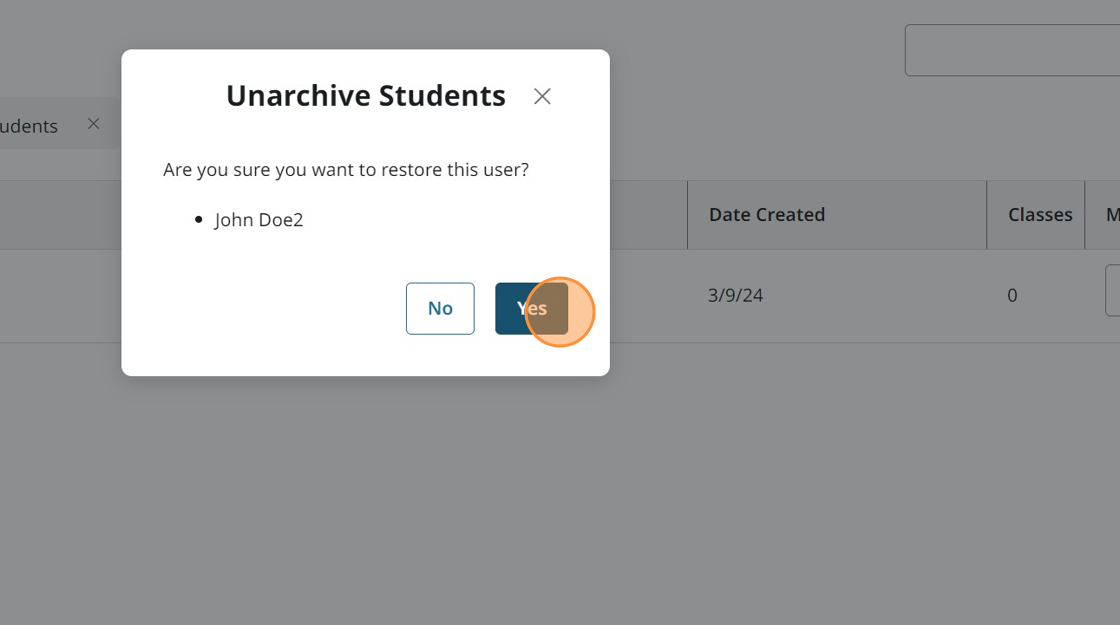Click the restore confirmation question text
The image size is (1120, 625).
click(x=346, y=170)
